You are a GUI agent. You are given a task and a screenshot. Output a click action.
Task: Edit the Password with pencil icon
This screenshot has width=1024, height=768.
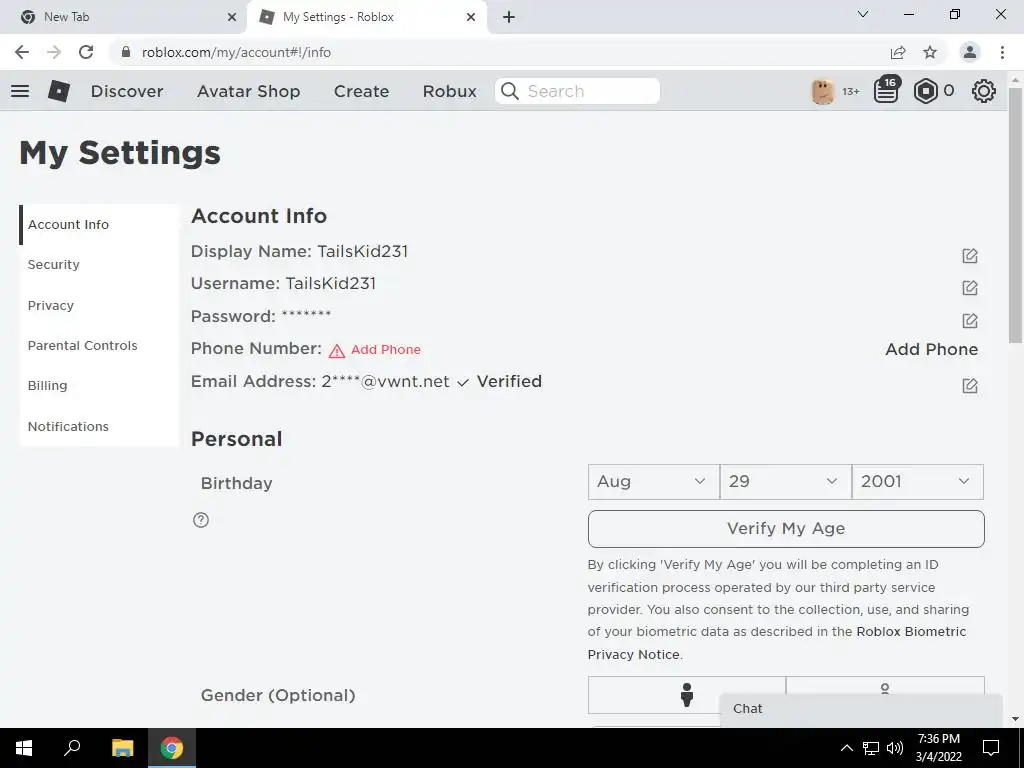(x=970, y=320)
